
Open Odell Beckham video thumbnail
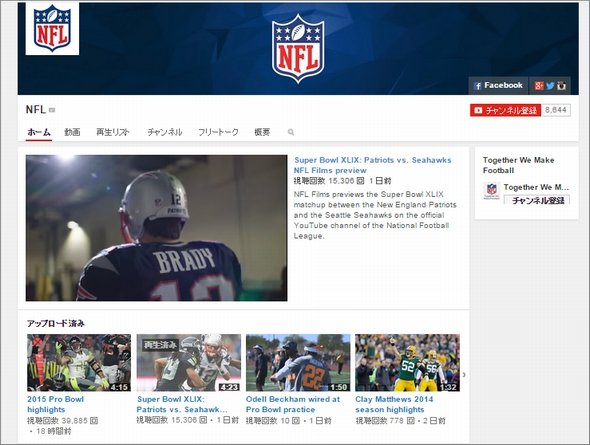(298, 363)
